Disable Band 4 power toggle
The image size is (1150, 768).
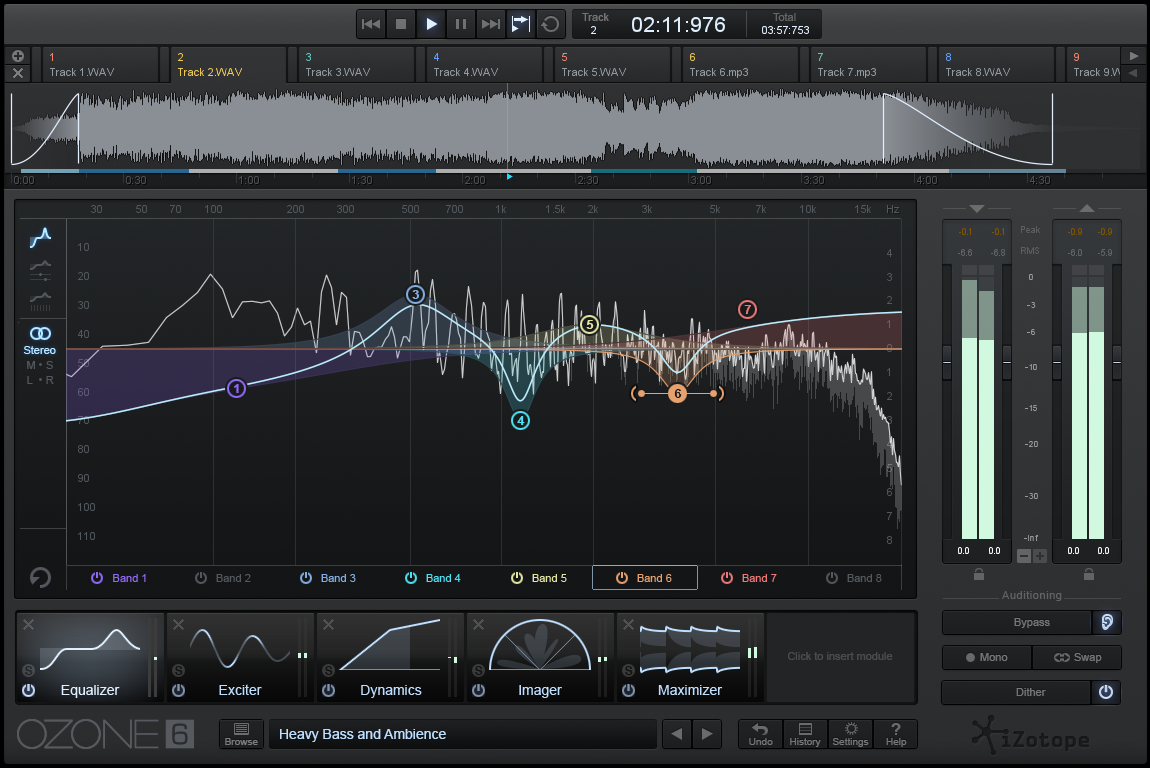[x=411, y=578]
